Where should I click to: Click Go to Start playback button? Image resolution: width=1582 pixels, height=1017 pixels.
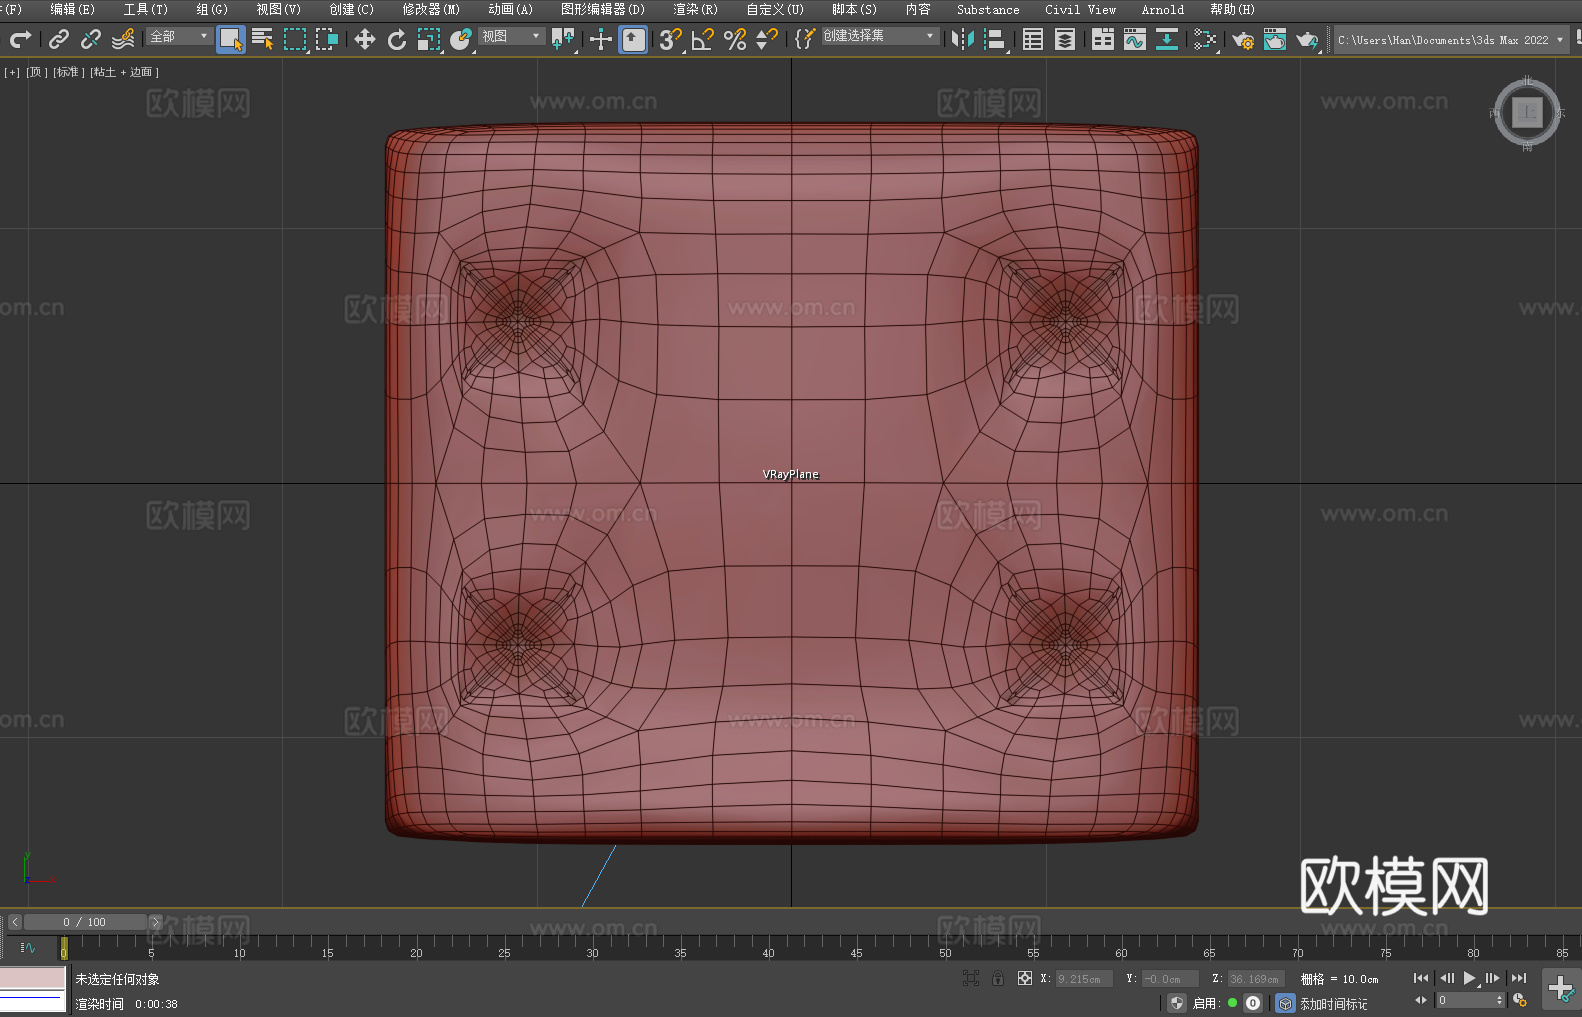pos(1420,978)
